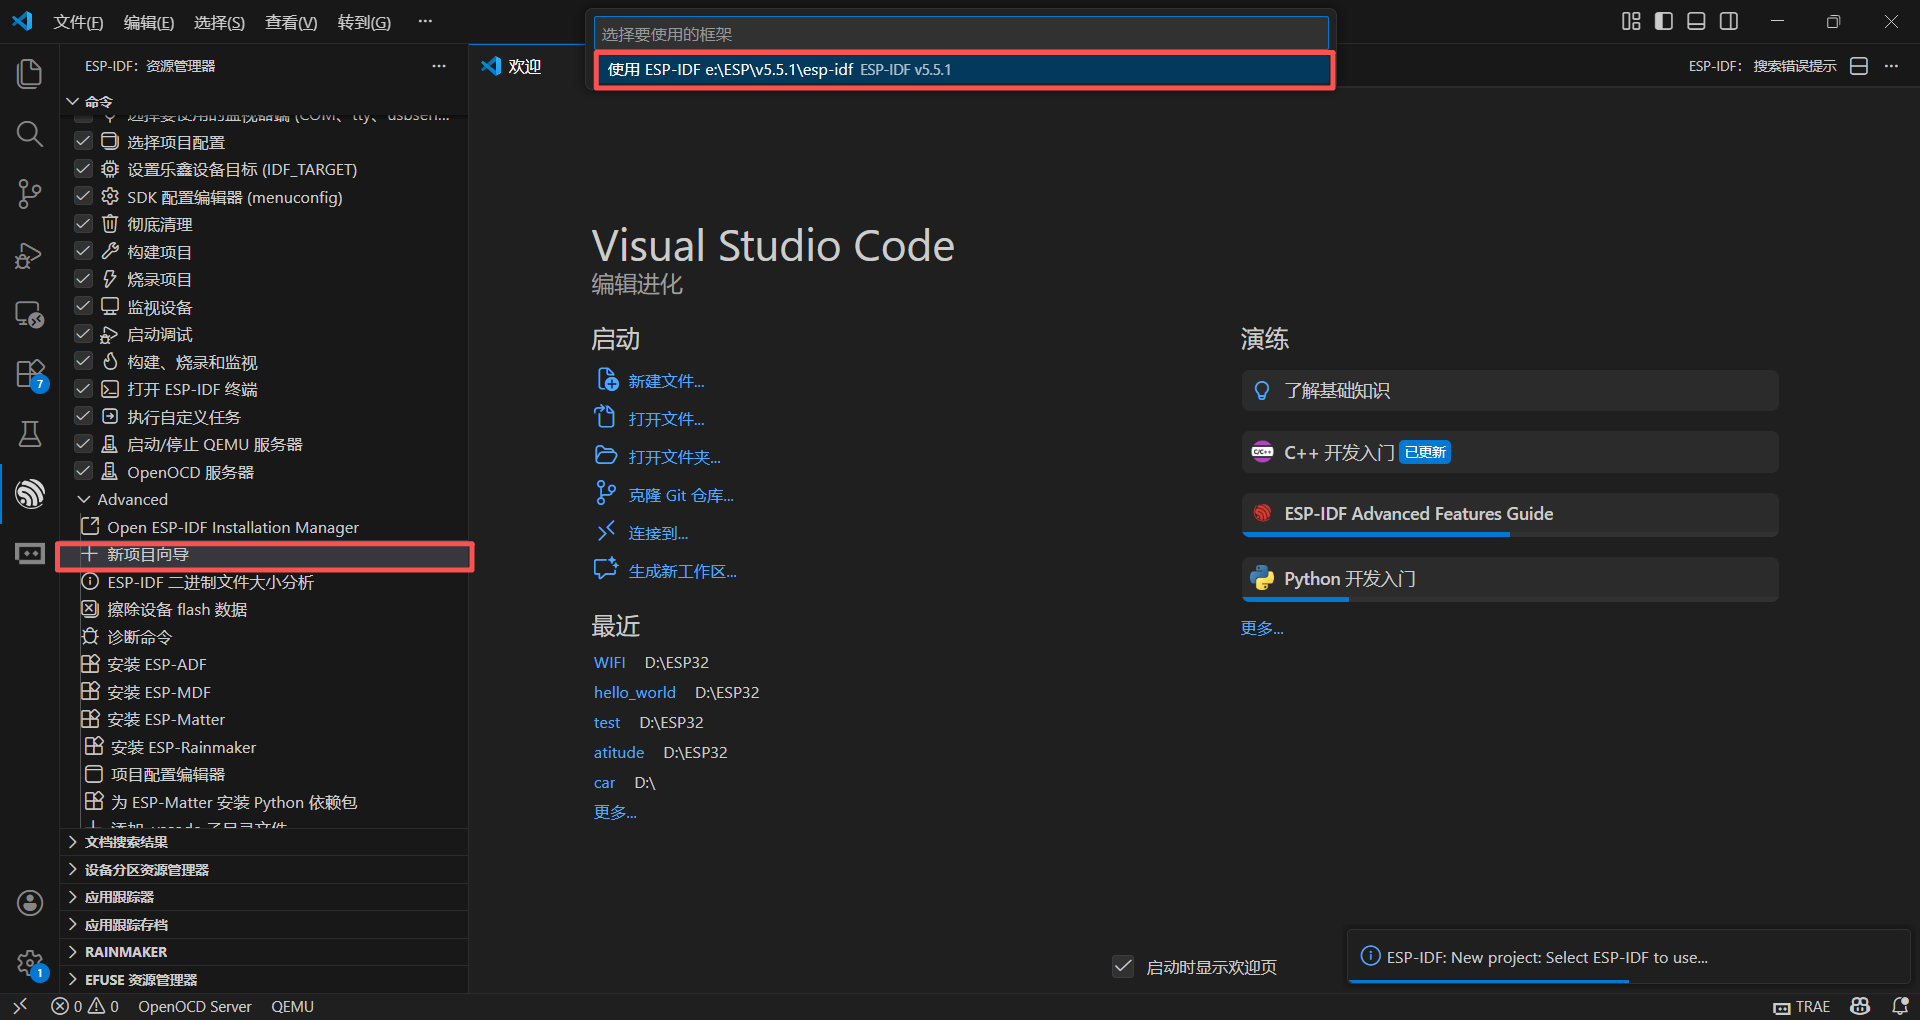Expand the 设备分区资源管理器 section
This screenshot has width=1920, height=1020.
pos(265,870)
